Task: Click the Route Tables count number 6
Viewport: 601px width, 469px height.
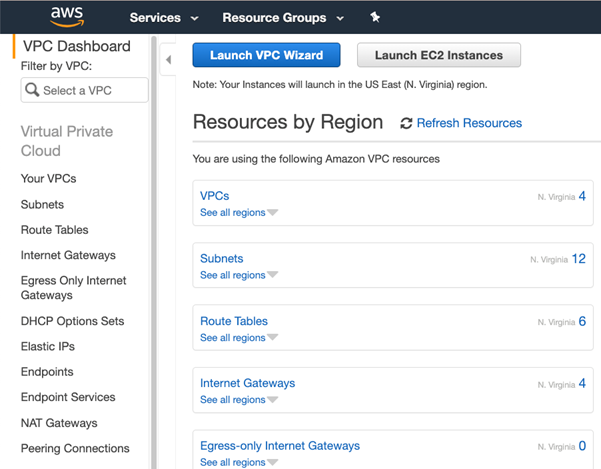Action: pyautogui.click(x=582, y=321)
